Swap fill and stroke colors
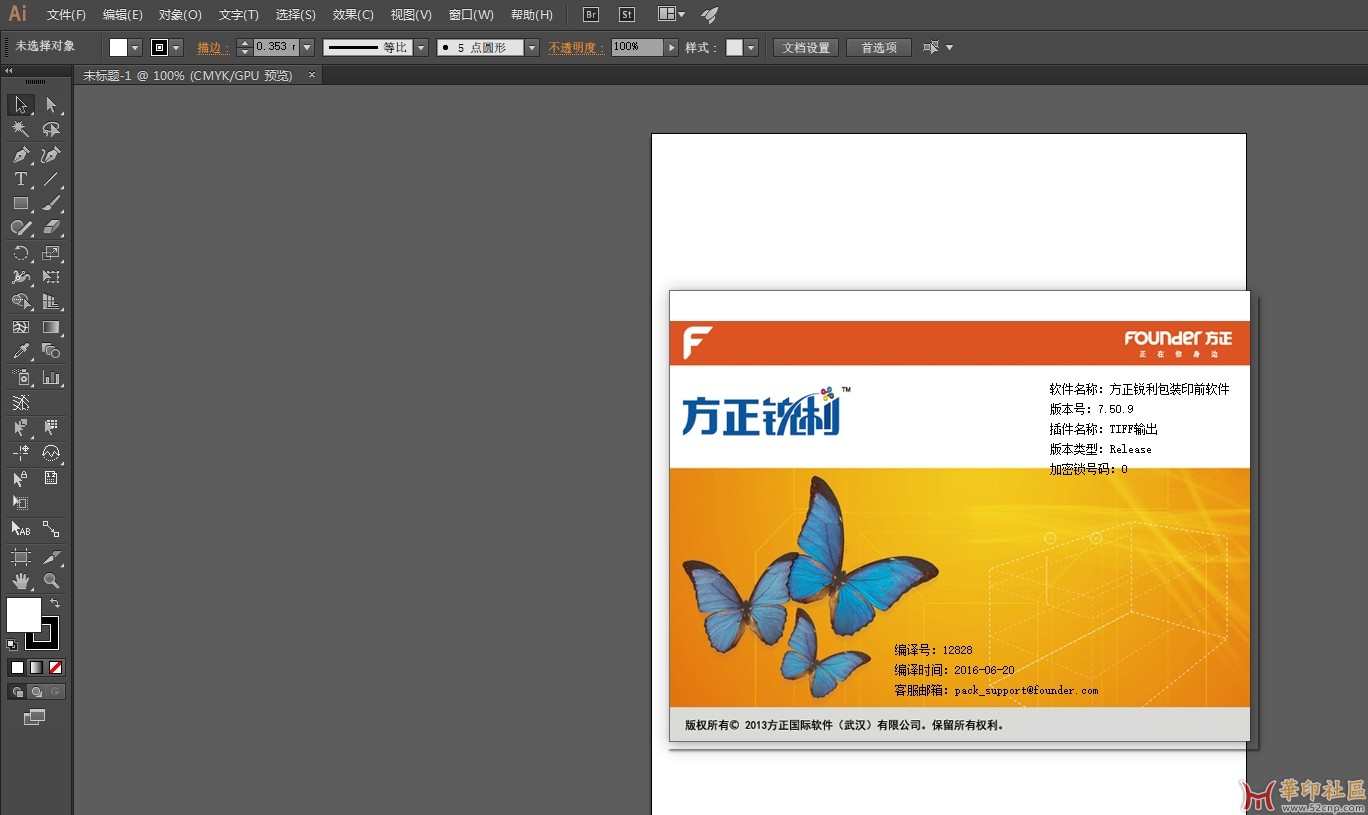The width and height of the screenshot is (1368, 815). click(x=55, y=603)
